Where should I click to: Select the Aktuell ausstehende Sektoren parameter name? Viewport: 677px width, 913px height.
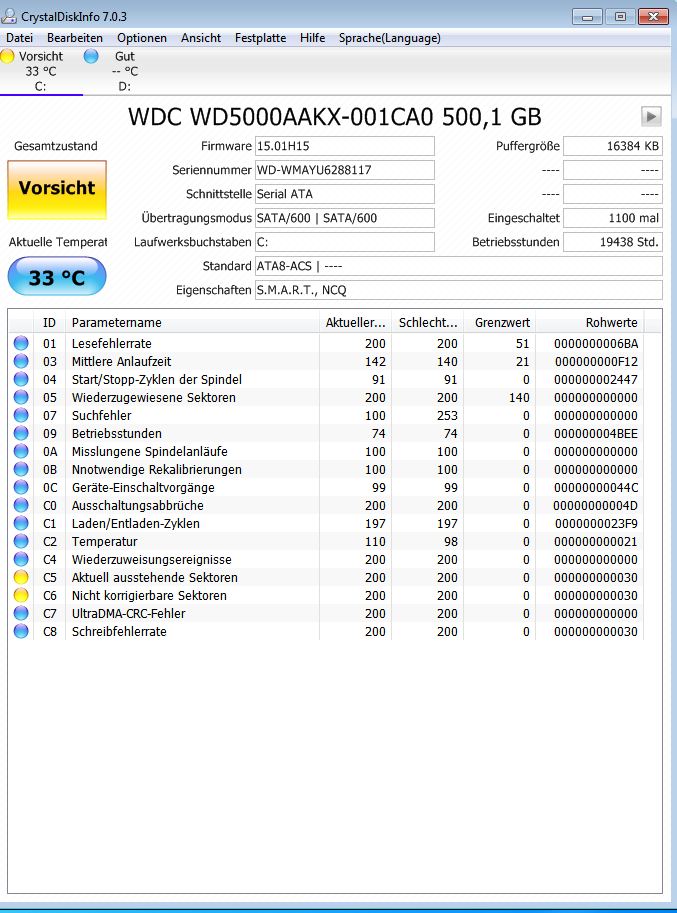(x=155, y=578)
